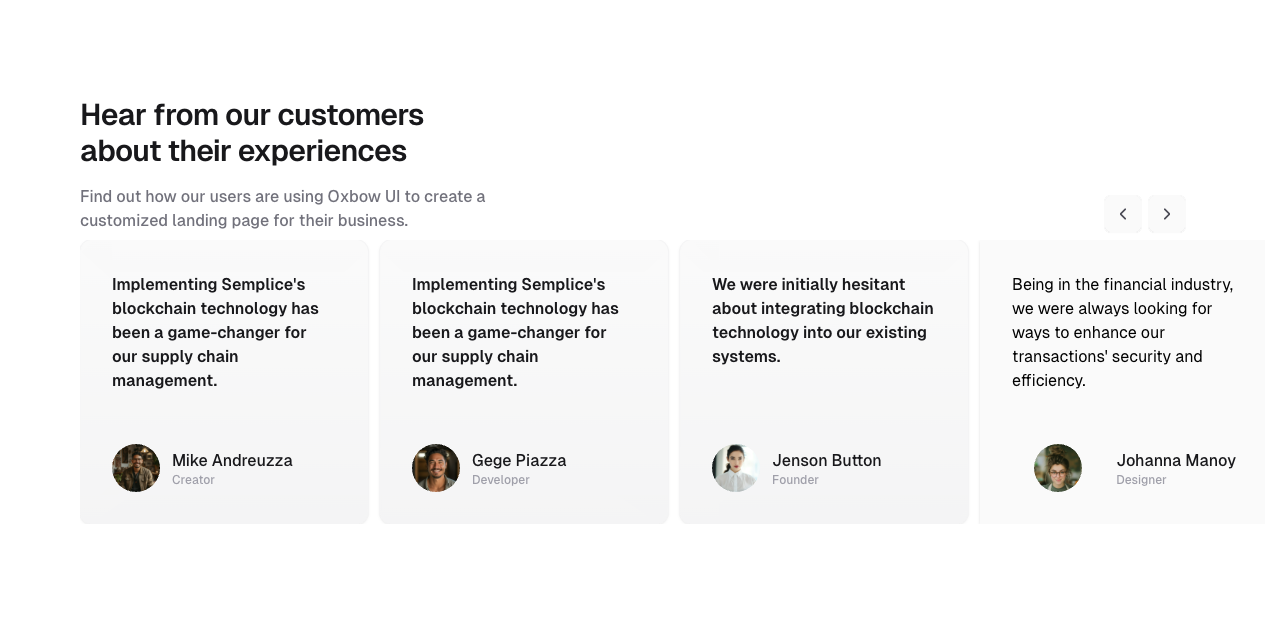Select the name Johanna Manoy
The image size is (1265, 628).
coord(1176,461)
